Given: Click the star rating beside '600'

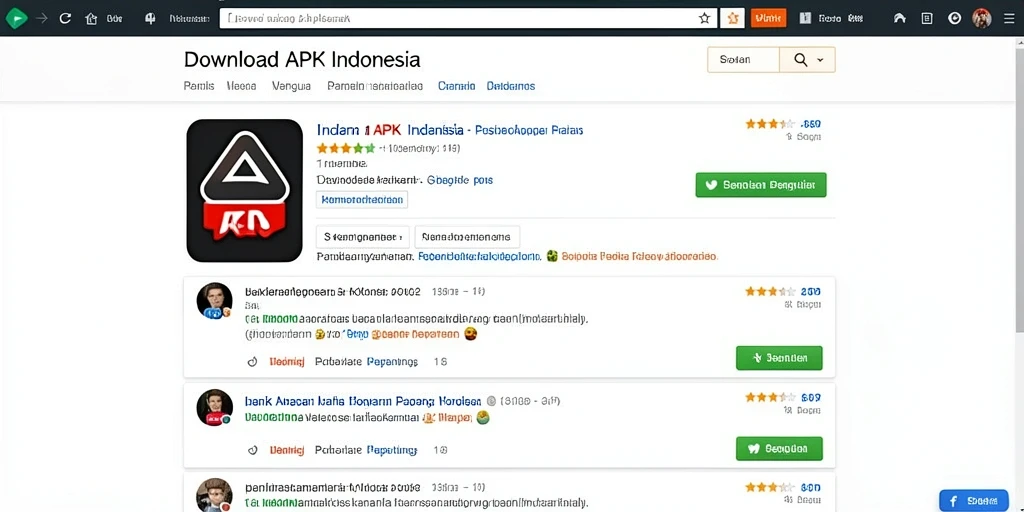Looking at the screenshot, I should click(x=771, y=487).
